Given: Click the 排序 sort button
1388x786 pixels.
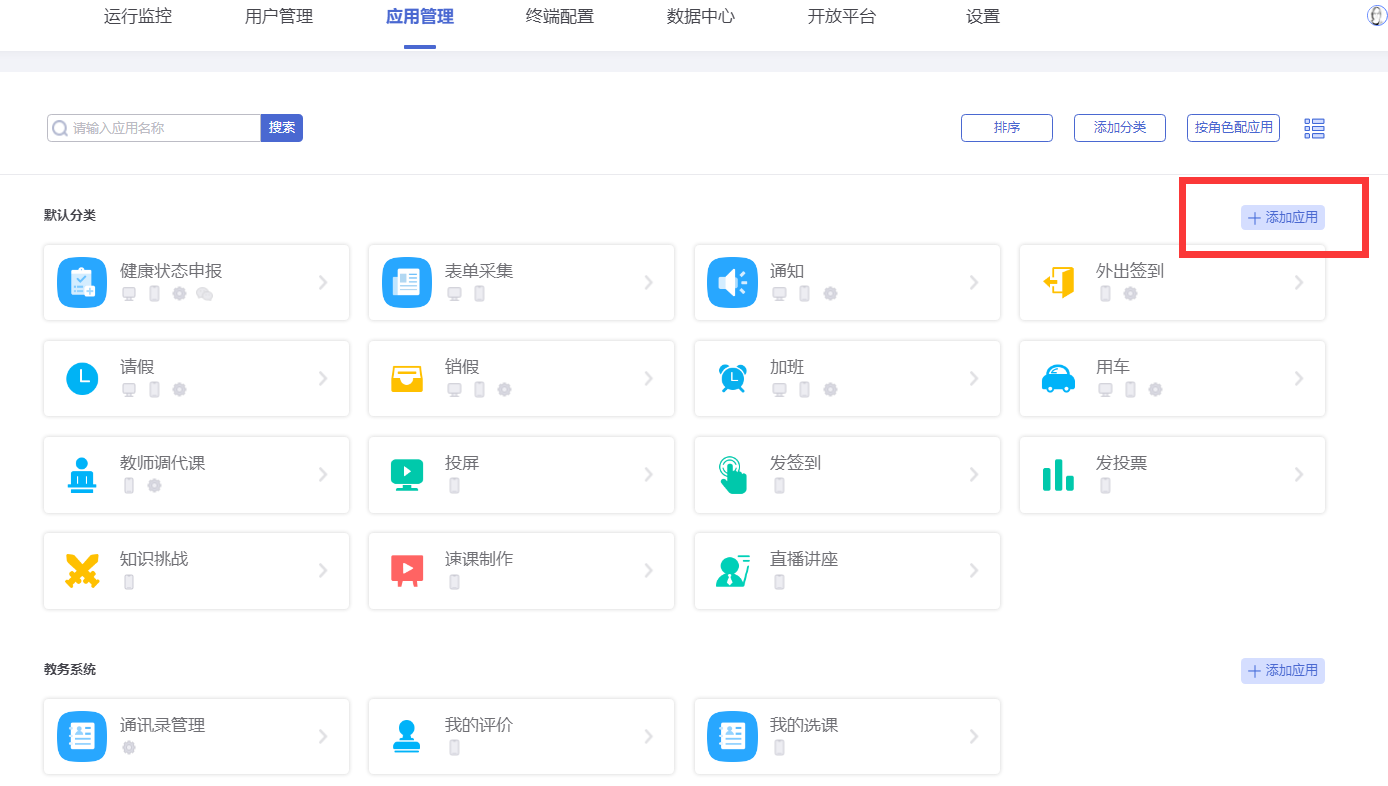Looking at the screenshot, I should pos(1007,128).
